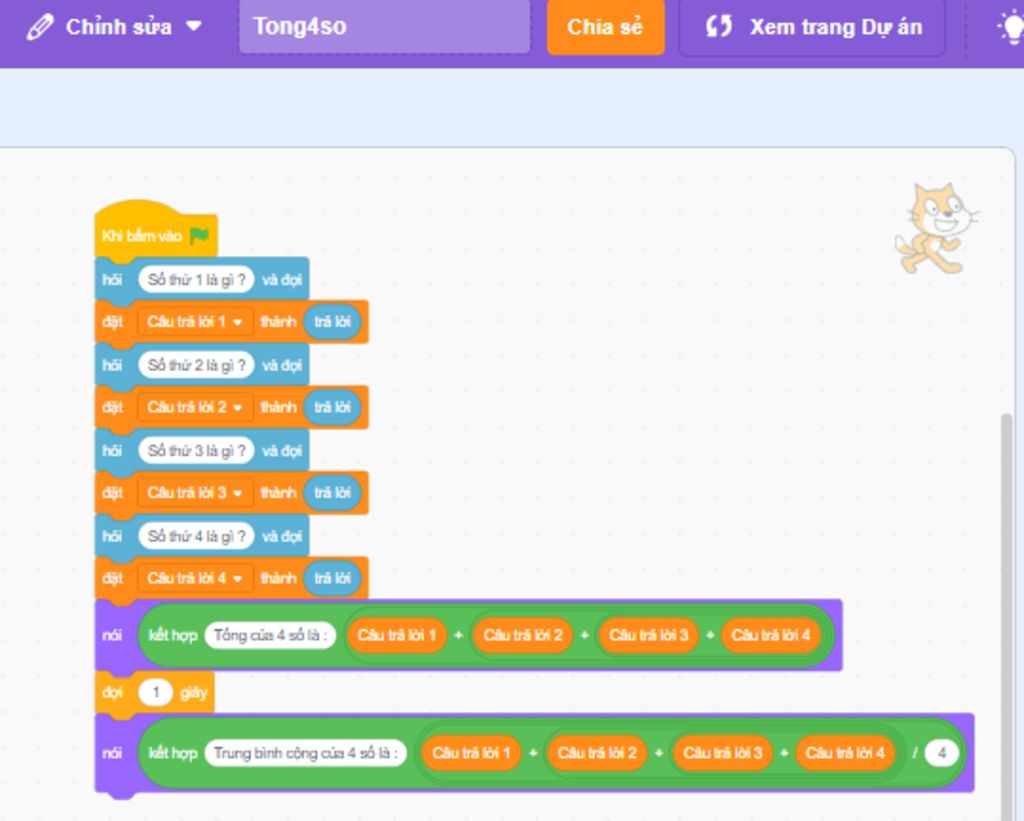Select the first hỏi và đợi block

point(202,280)
